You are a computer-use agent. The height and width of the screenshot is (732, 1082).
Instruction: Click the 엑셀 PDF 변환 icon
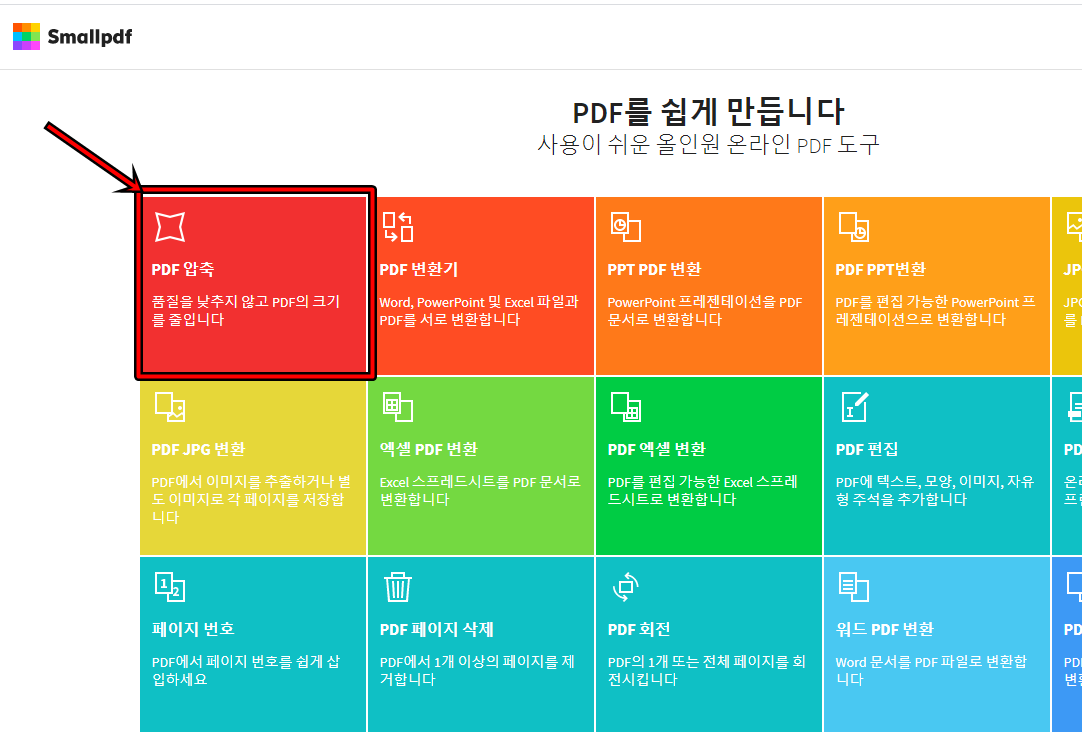[x=398, y=407]
